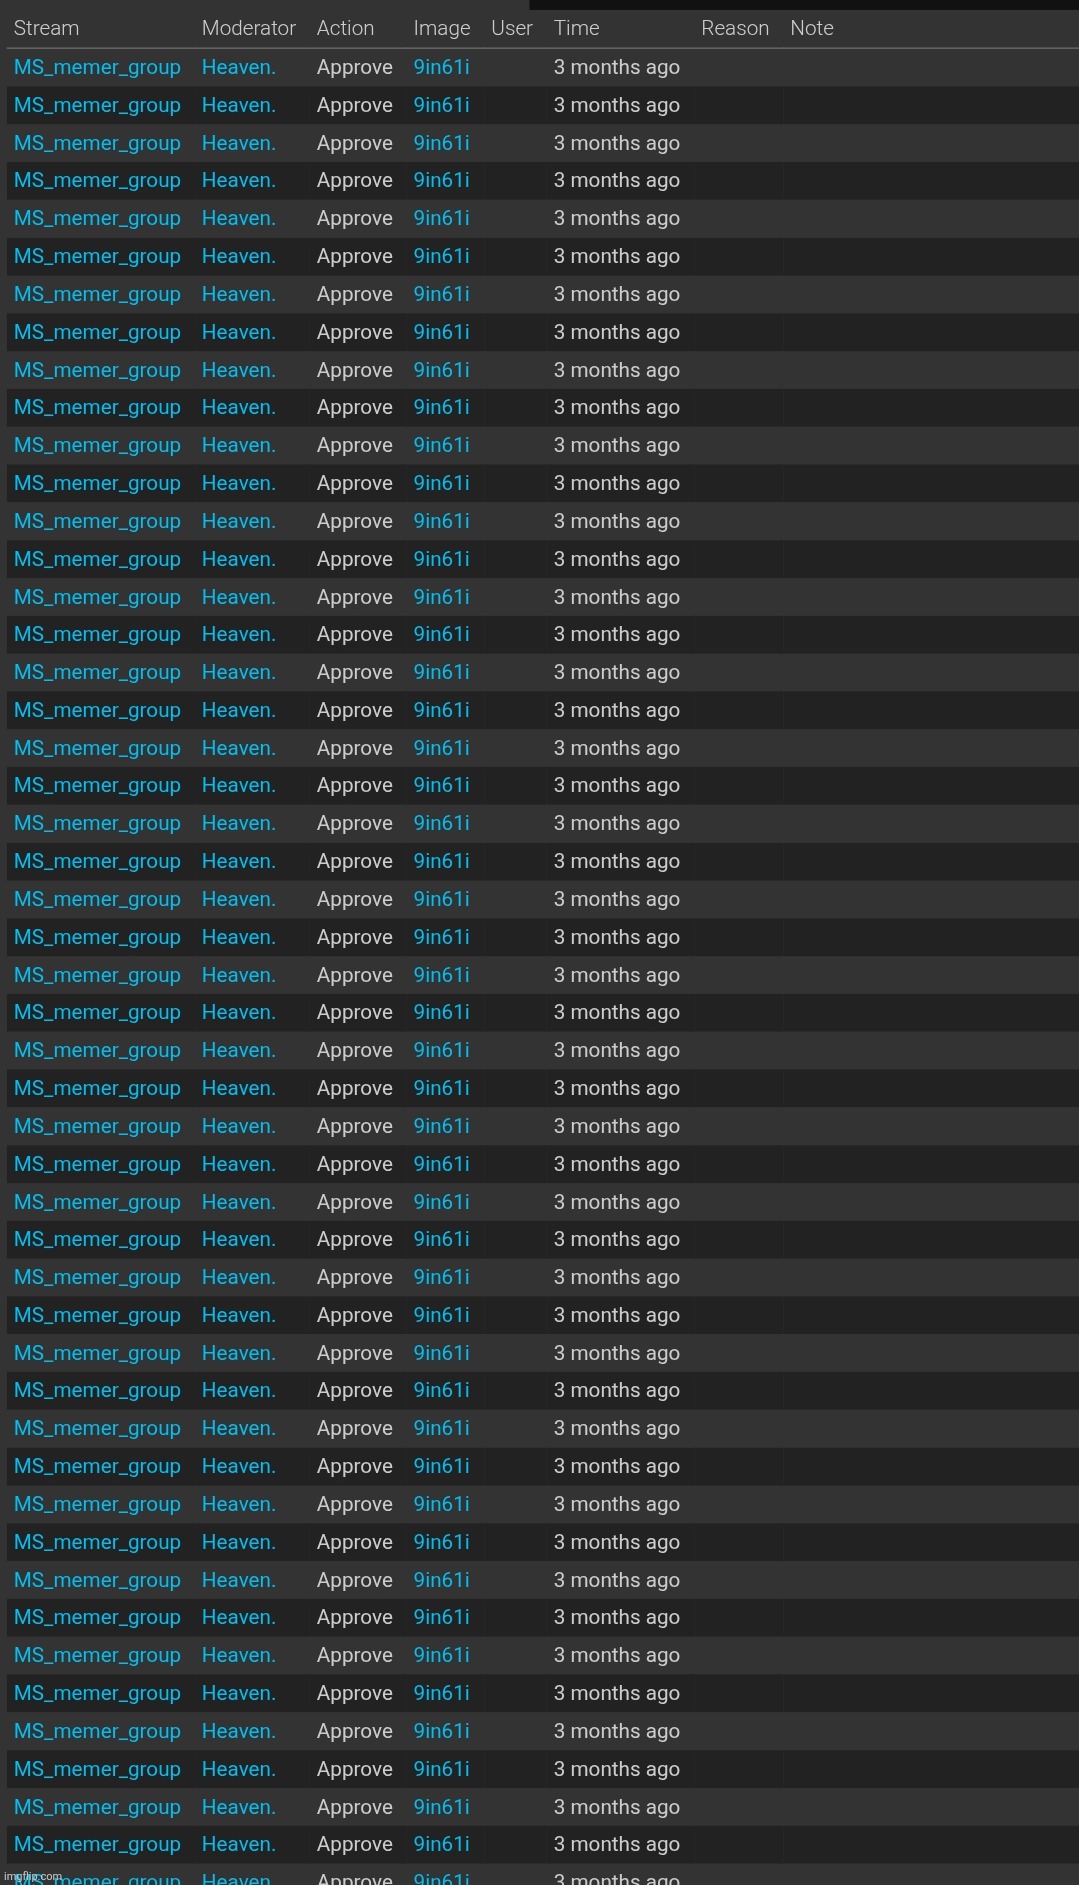Open MS_memer_group link in second log row

pyautogui.click(x=97, y=105)
